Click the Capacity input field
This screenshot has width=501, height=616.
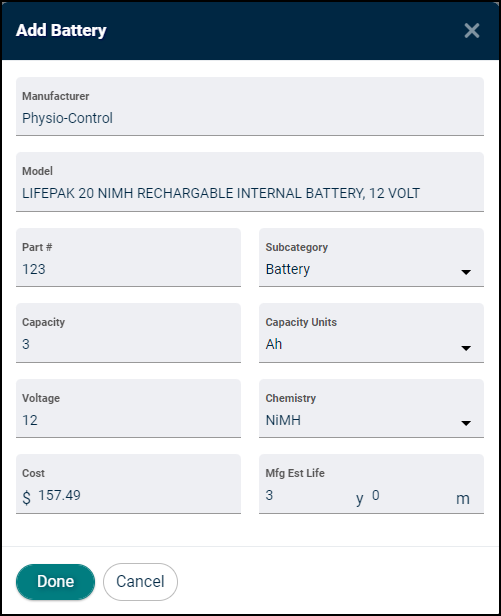(128, 333)
